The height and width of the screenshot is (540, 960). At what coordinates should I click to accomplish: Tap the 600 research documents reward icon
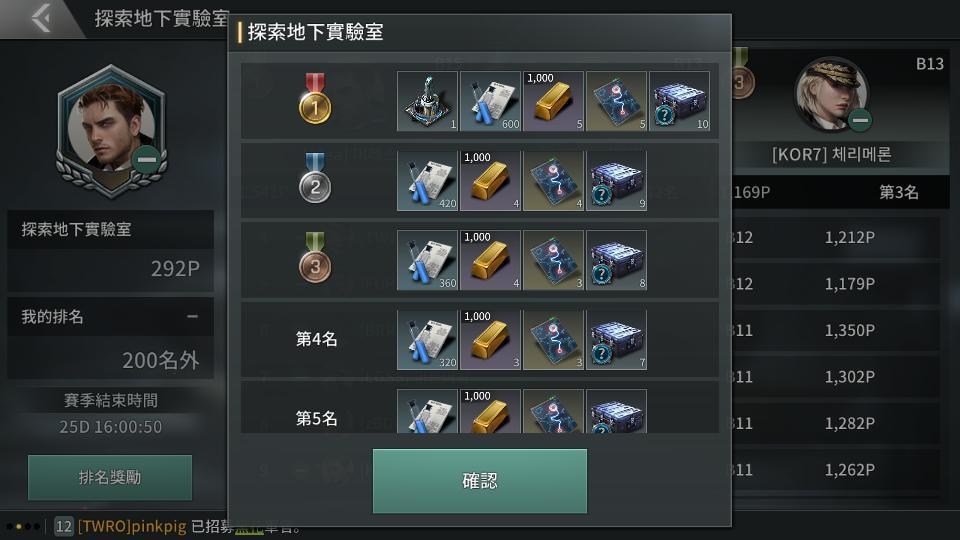click(x=490, y=101)
